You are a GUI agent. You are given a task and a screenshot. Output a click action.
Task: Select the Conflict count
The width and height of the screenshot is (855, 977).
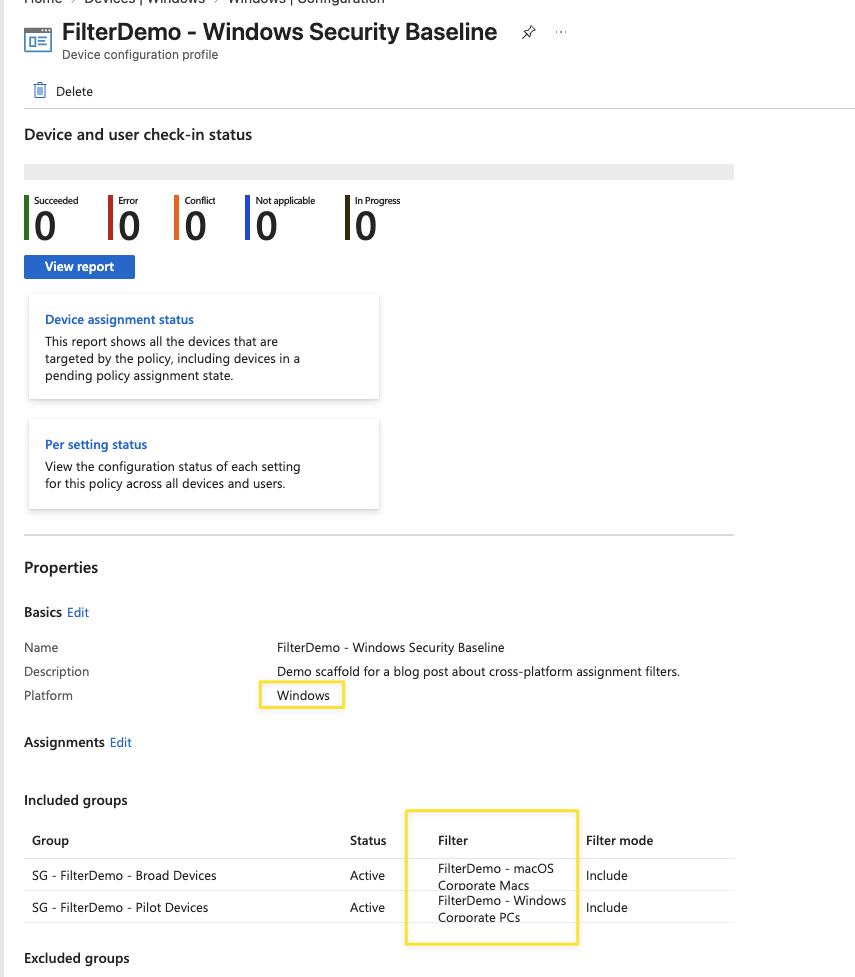pyautogui.click(x=196, y=226)
